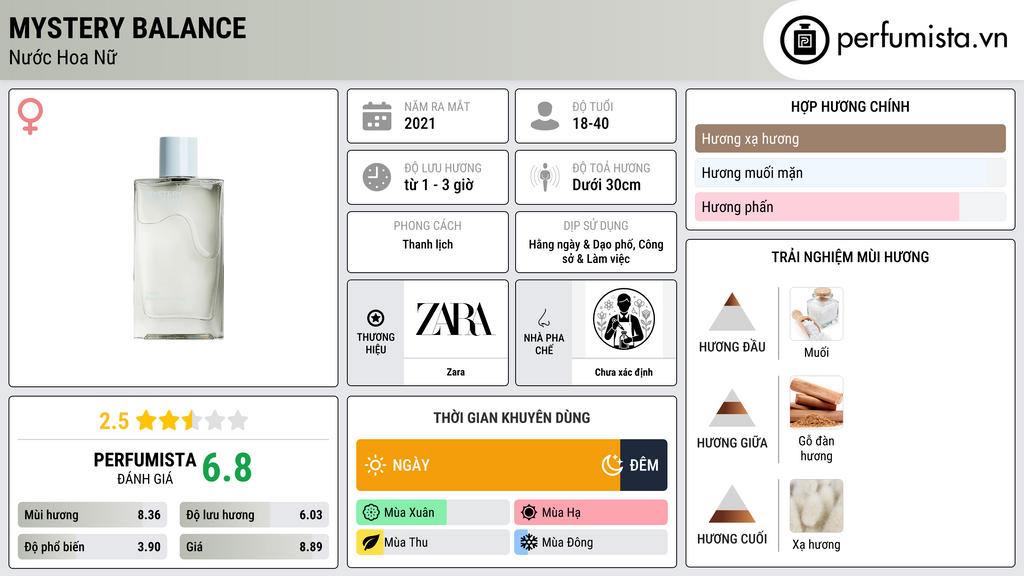
Task: Click the Zara brand name label
Action: pos(455,372)
